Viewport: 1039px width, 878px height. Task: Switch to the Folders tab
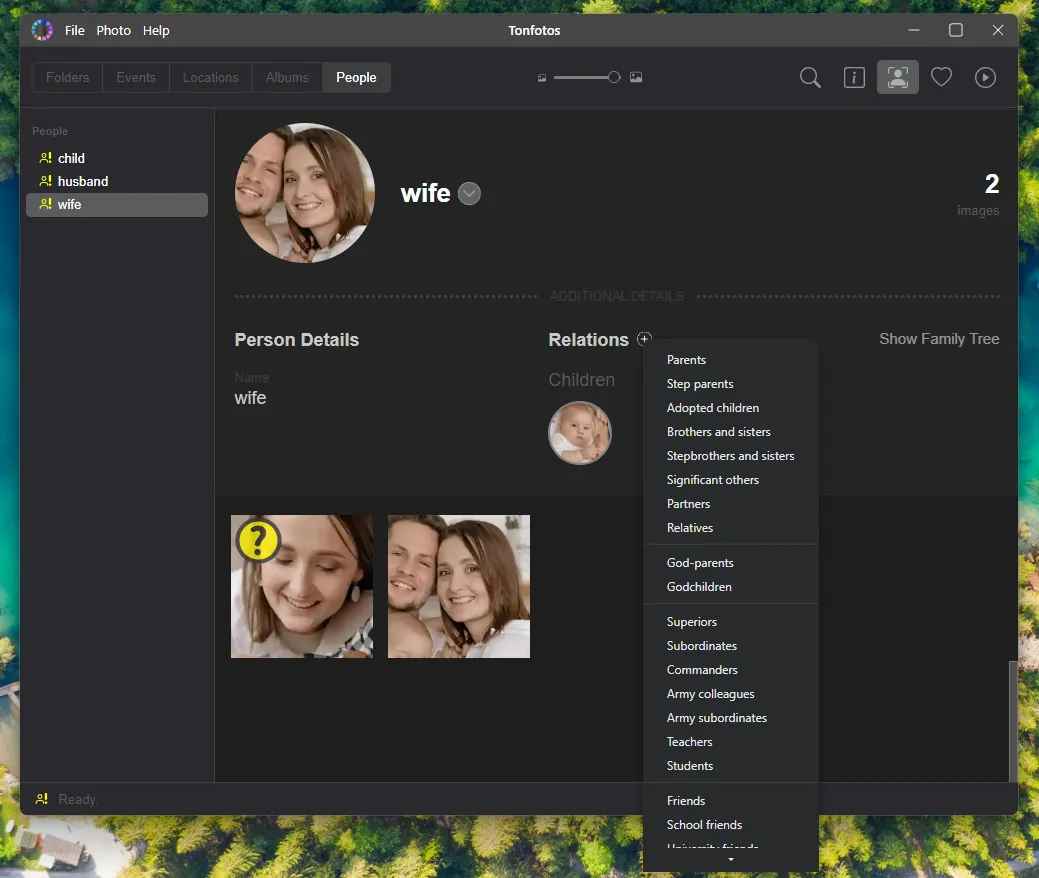click(67, 78)
